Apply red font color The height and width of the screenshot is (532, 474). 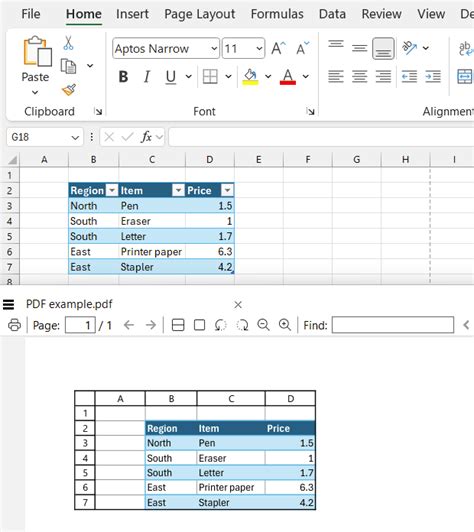pyautogui.click(x=288, y=77)
